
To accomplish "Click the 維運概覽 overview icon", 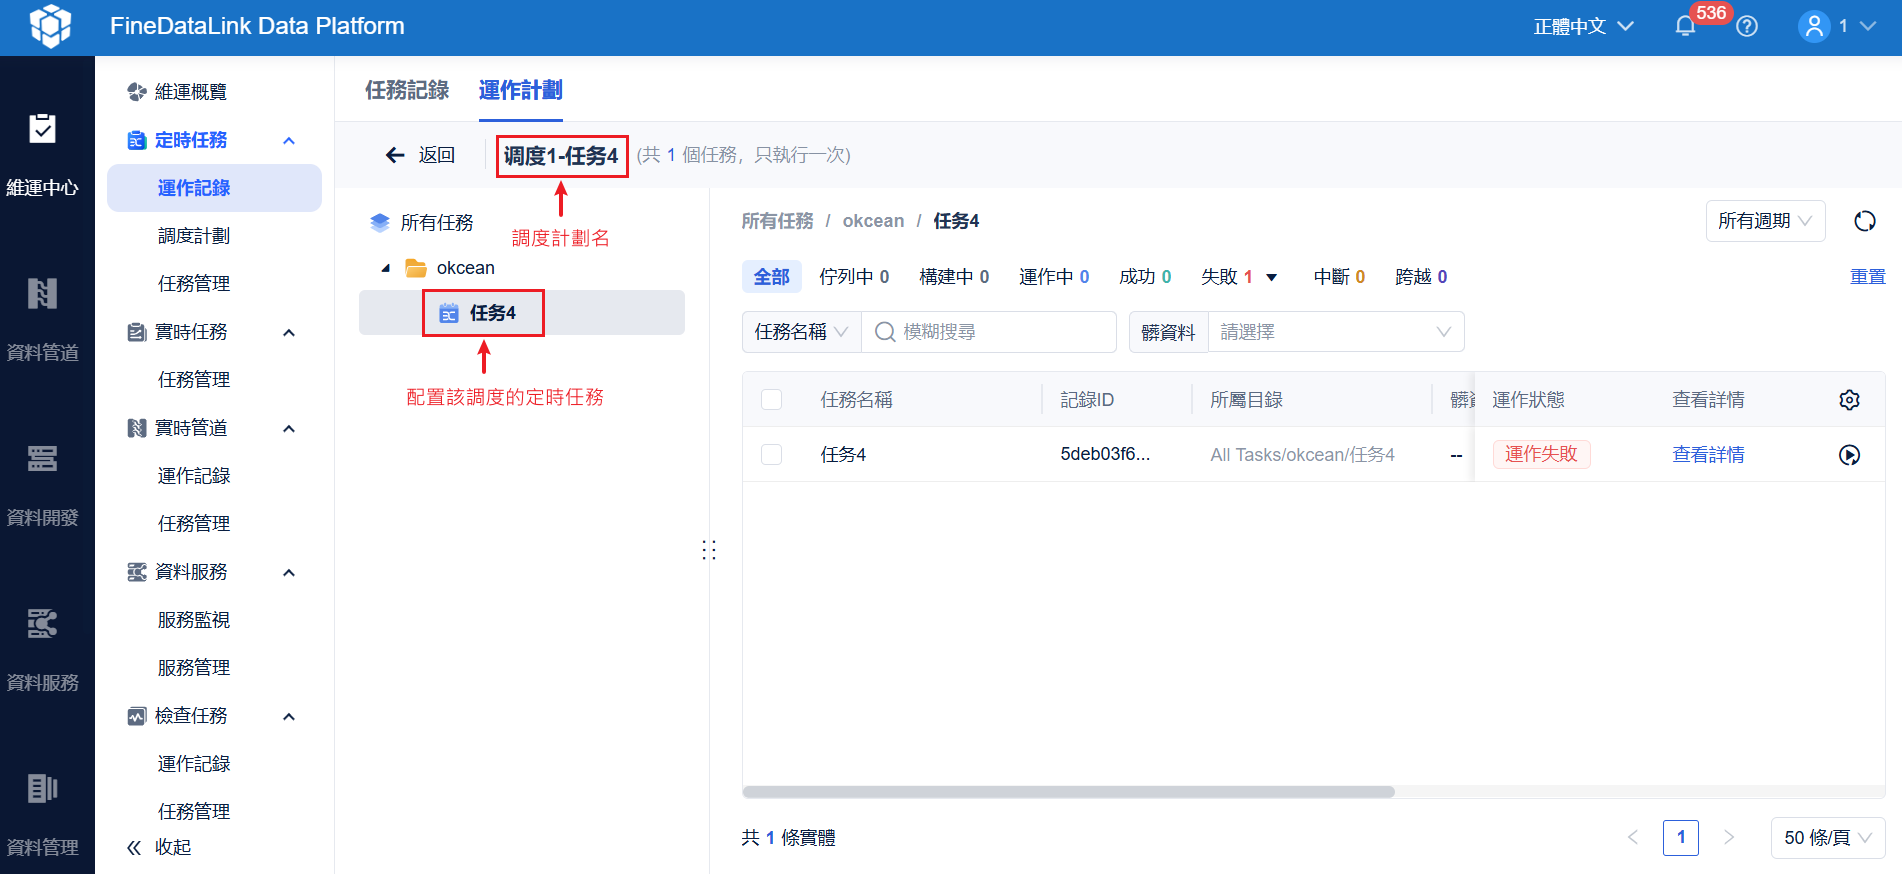I will pos(137,92).
